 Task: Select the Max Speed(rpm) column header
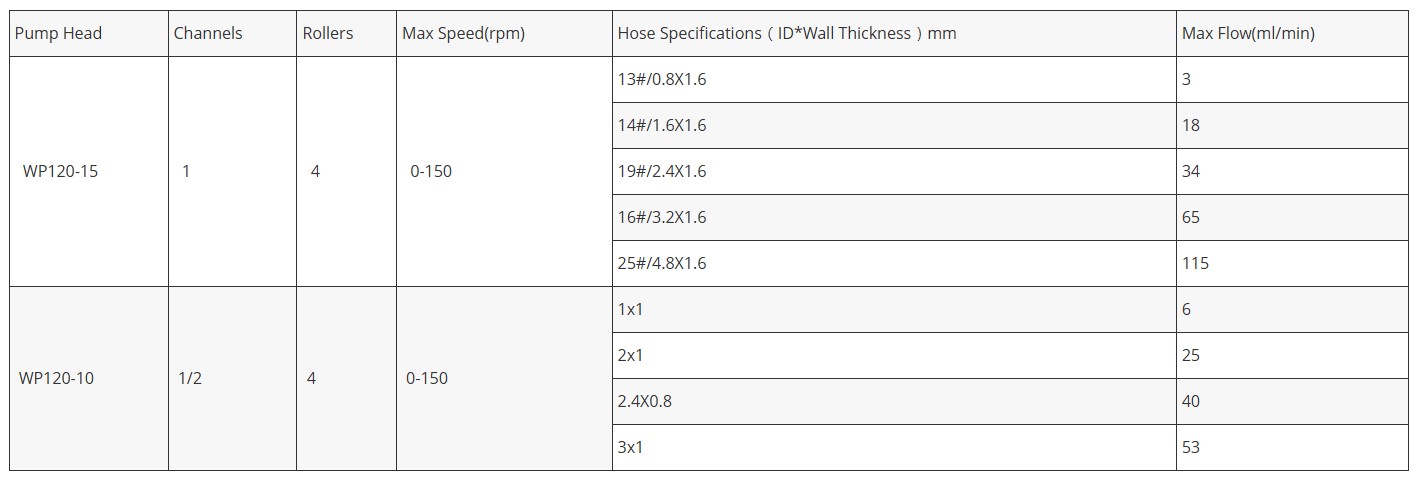[x=463, y=34]
